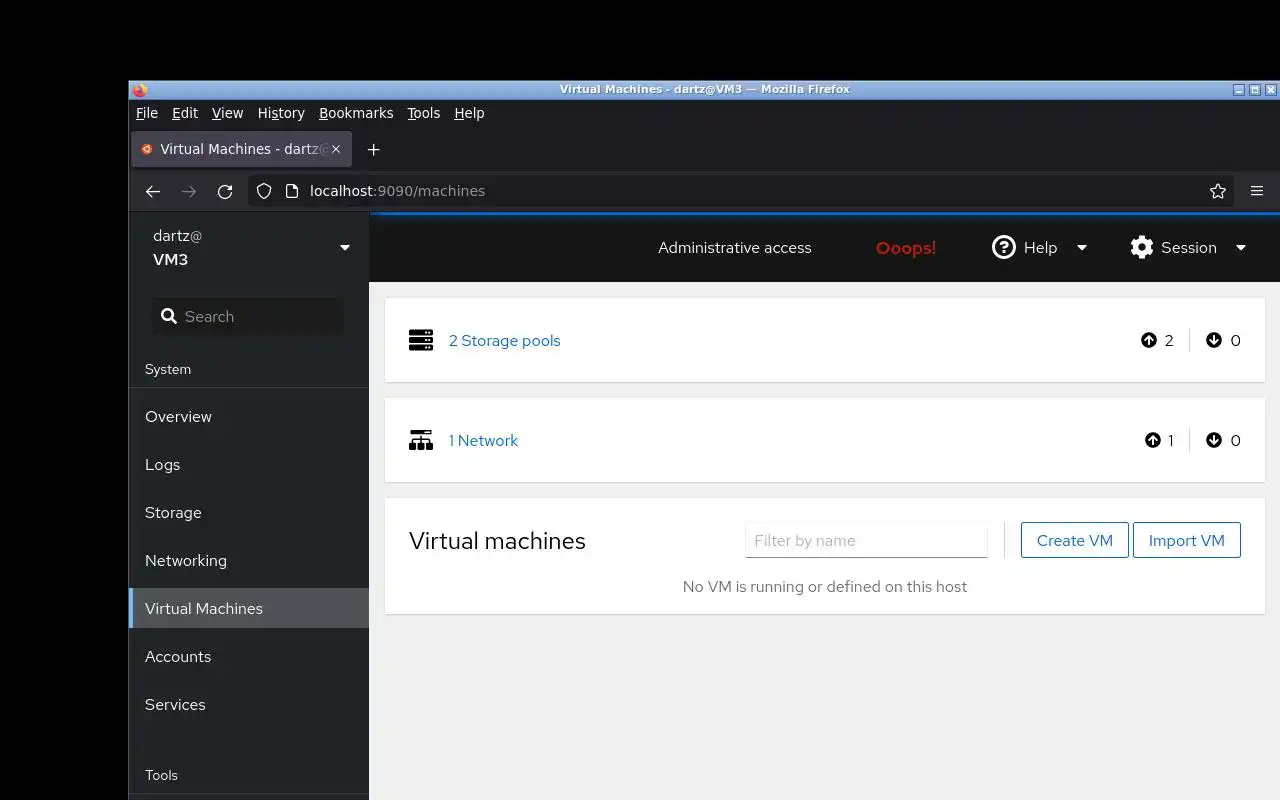Screen dimensions: 1280x800
Task: Click the forward arrow navigation icon
Action: [x=189, y=191]
